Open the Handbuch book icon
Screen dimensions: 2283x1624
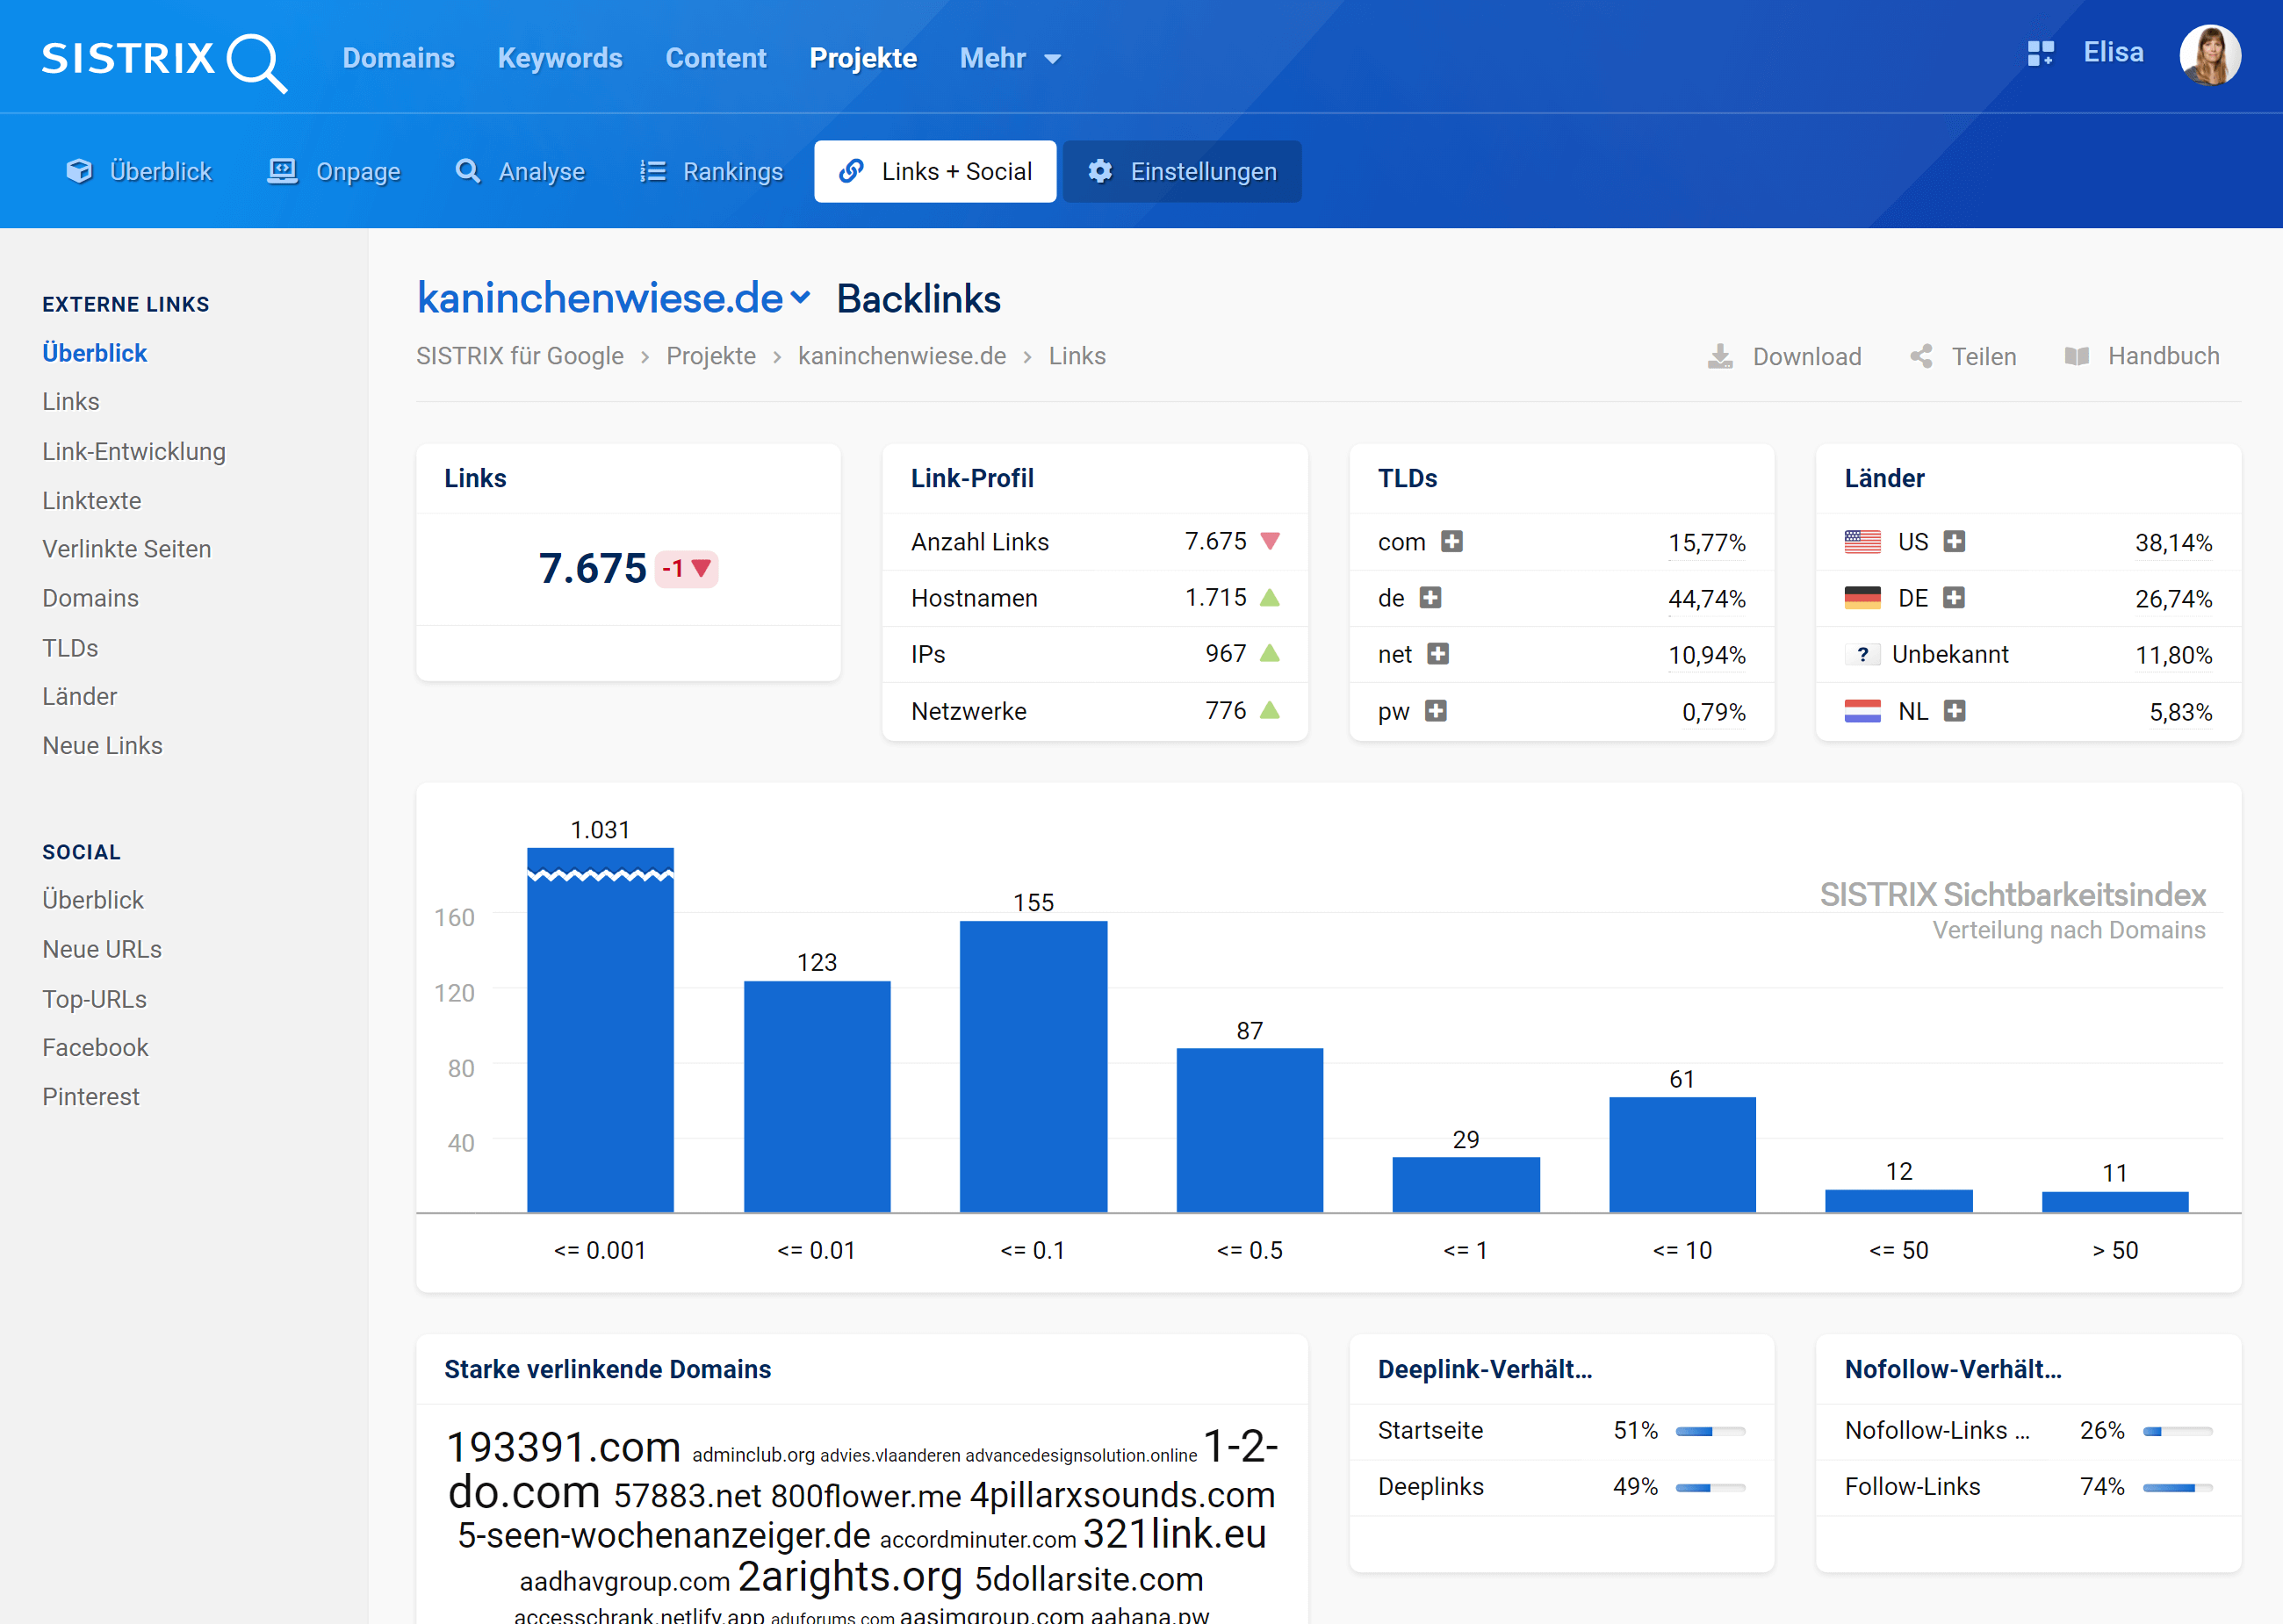point(2077,357)
